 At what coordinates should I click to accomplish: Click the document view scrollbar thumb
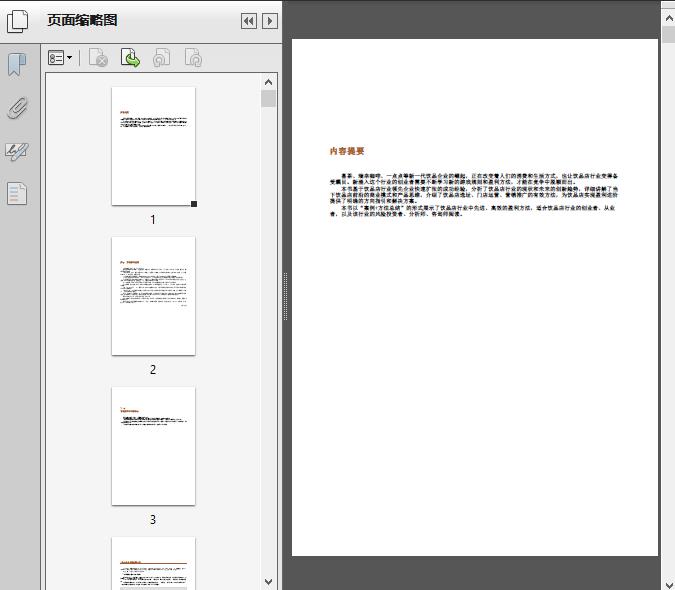[x=669, y=34]
